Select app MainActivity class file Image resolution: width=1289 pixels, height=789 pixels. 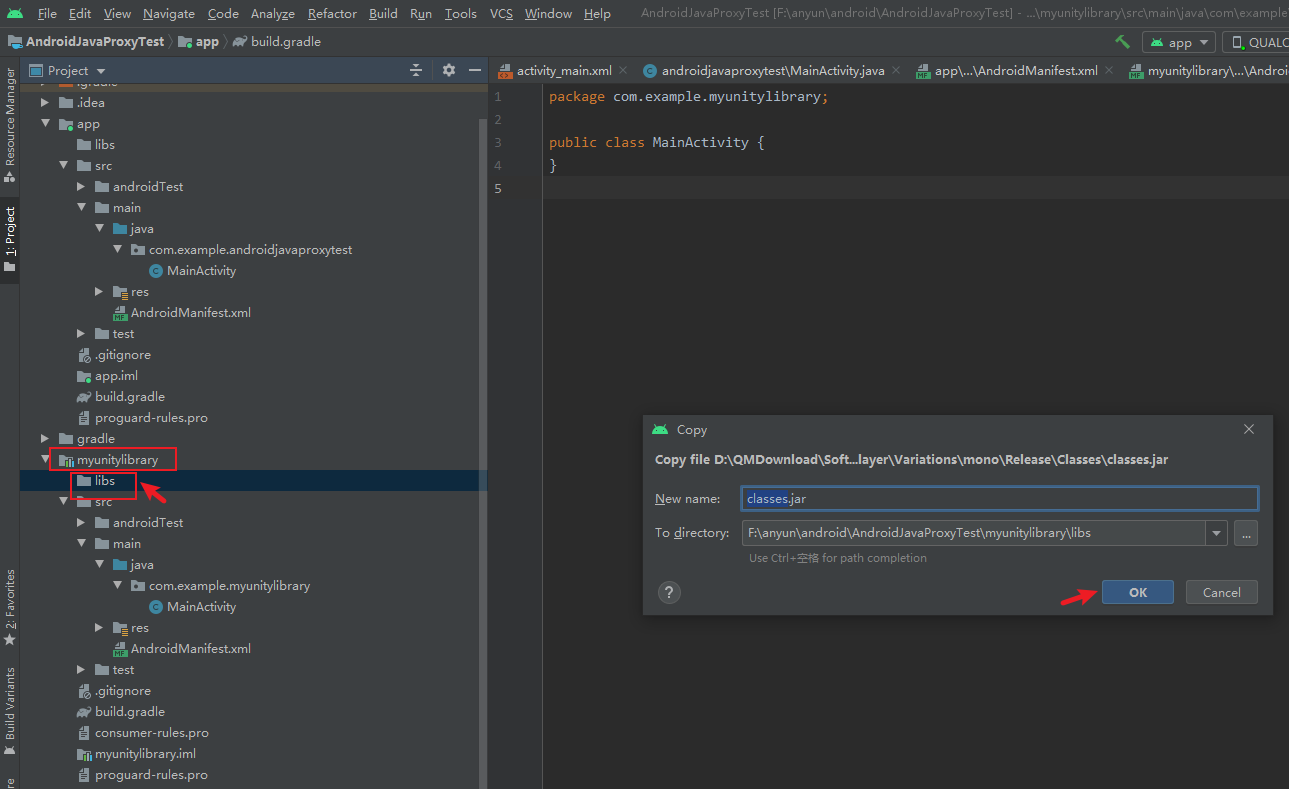click(x=192, y=270)
